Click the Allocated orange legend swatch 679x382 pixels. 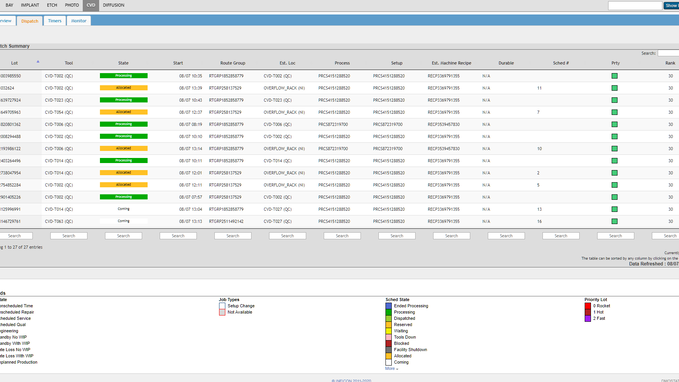388,356
